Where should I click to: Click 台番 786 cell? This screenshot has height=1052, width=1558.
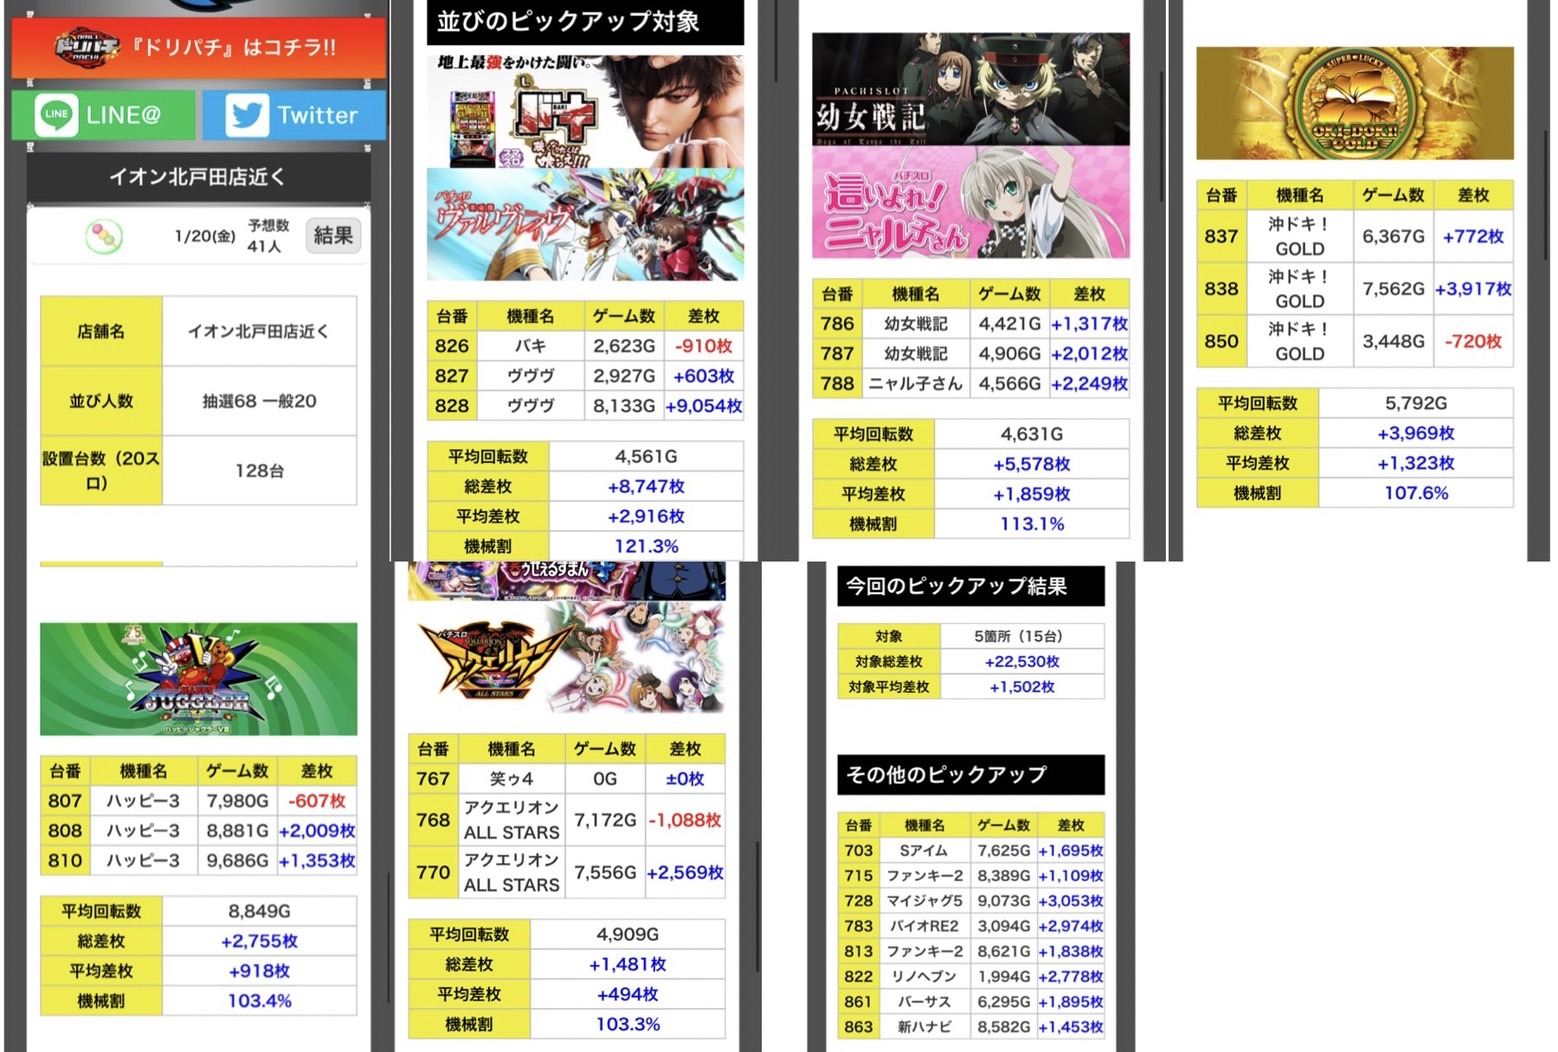pos(837,324)
